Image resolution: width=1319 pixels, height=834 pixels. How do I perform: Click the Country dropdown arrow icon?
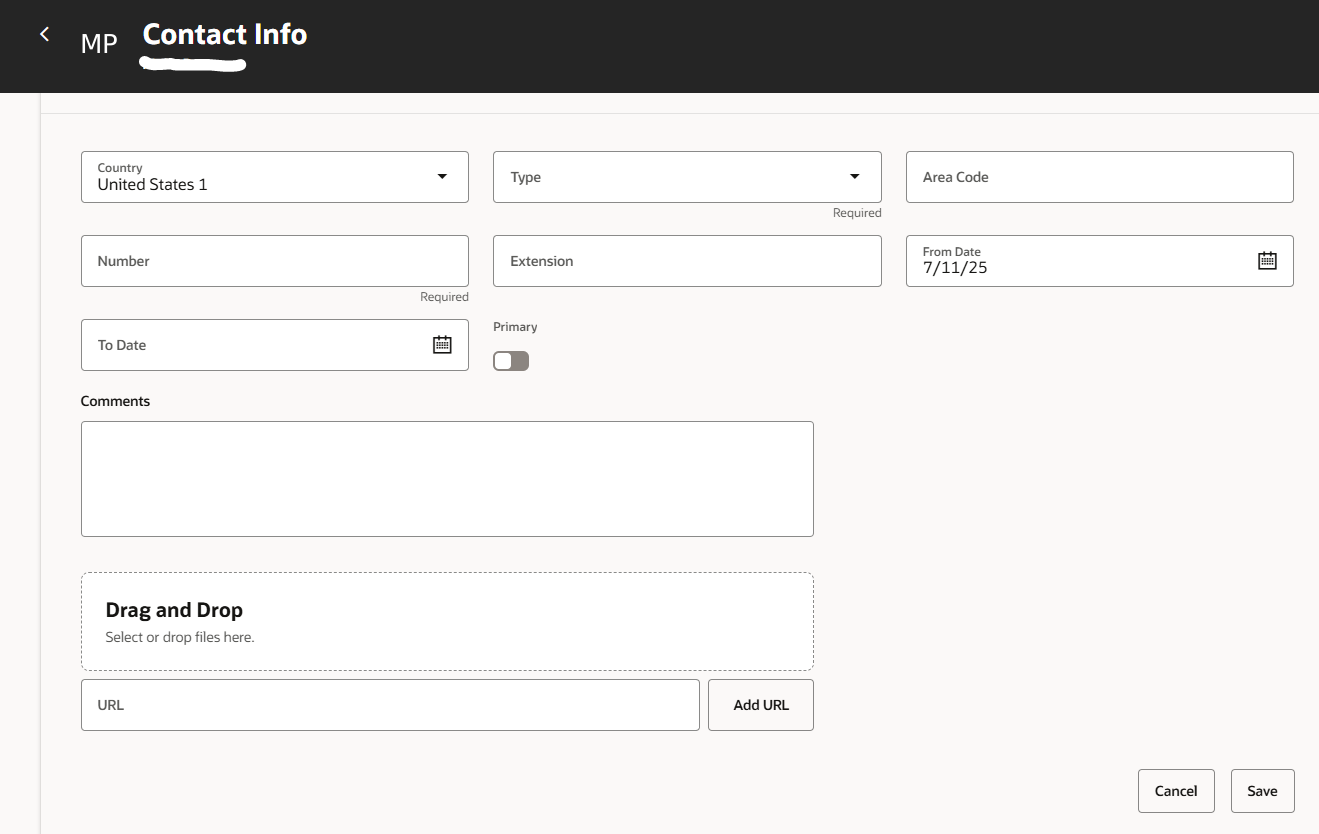point(441,176)
